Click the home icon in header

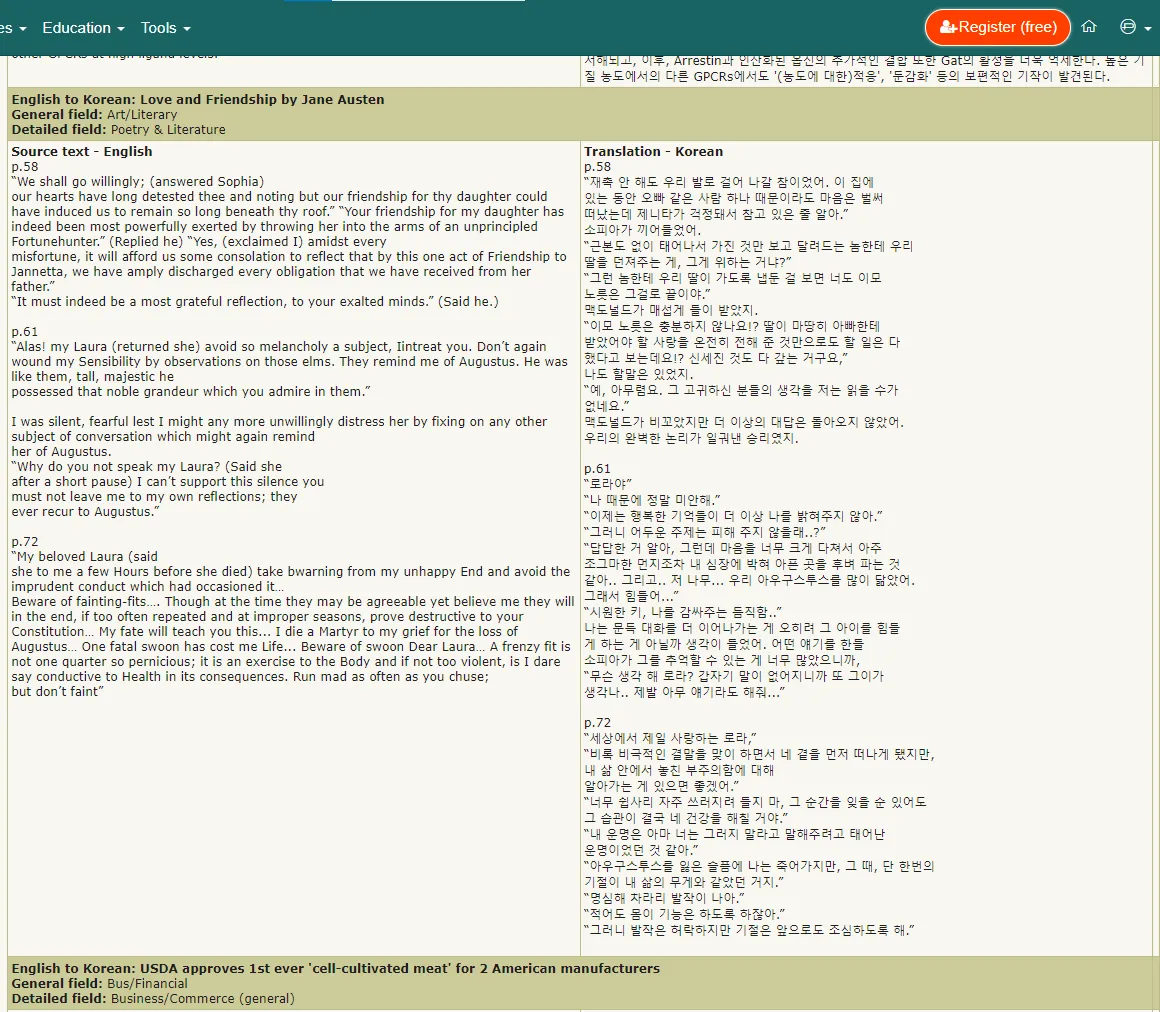[1089, 27]
